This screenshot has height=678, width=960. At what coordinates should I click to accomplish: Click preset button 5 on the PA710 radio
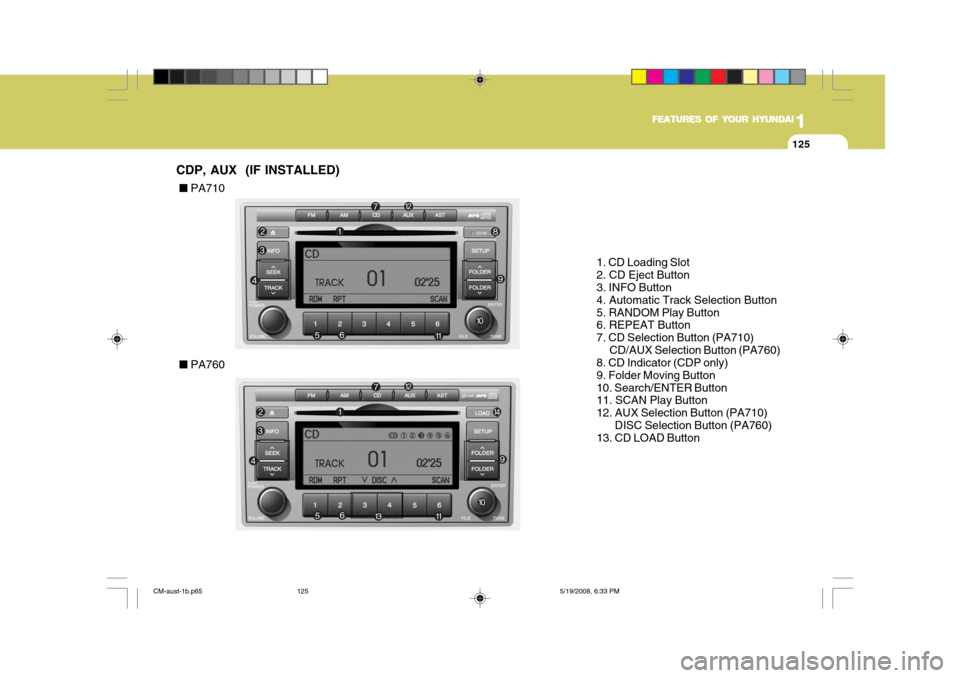(413, 323)
